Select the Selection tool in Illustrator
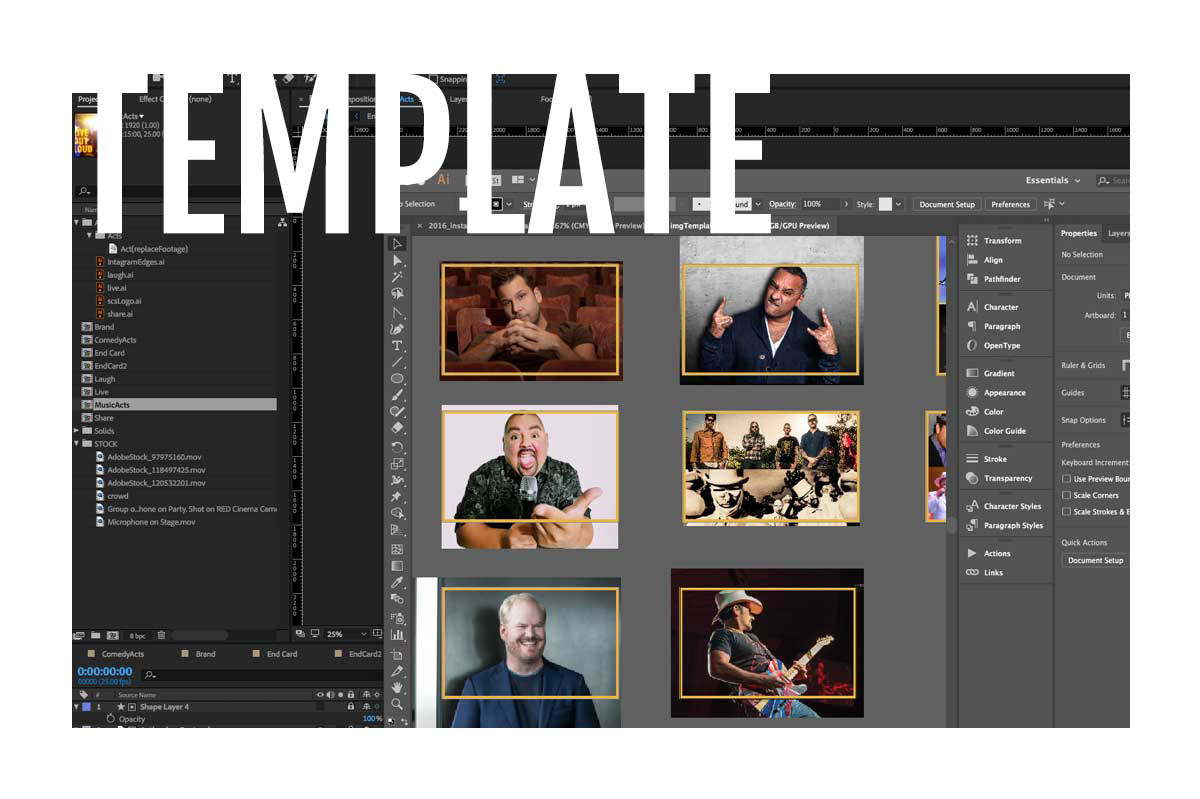The height and width of the screenshot is (799, 1200). click(x=397, y=244)
